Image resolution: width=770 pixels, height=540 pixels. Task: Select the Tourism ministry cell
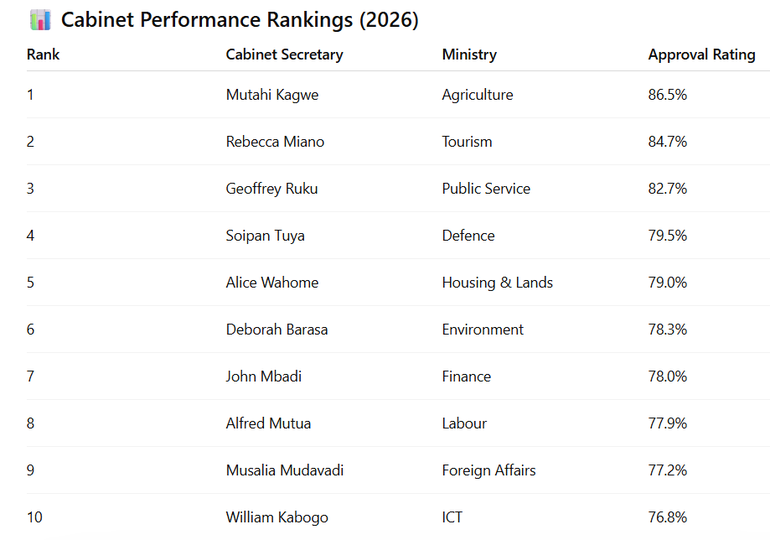click(x=467, y=142)
